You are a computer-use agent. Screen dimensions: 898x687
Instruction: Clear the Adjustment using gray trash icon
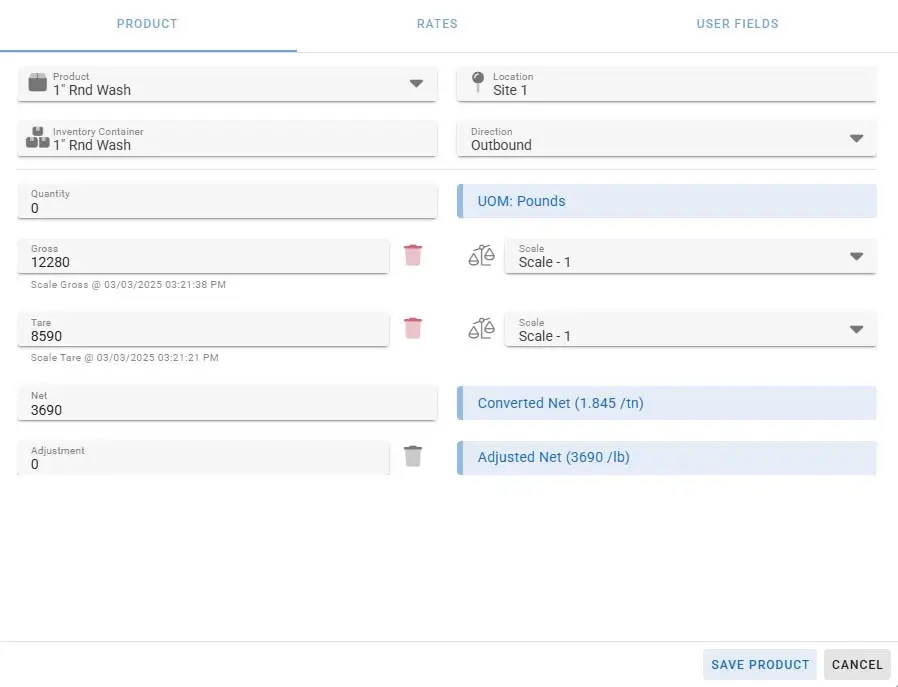pos(413,456)
